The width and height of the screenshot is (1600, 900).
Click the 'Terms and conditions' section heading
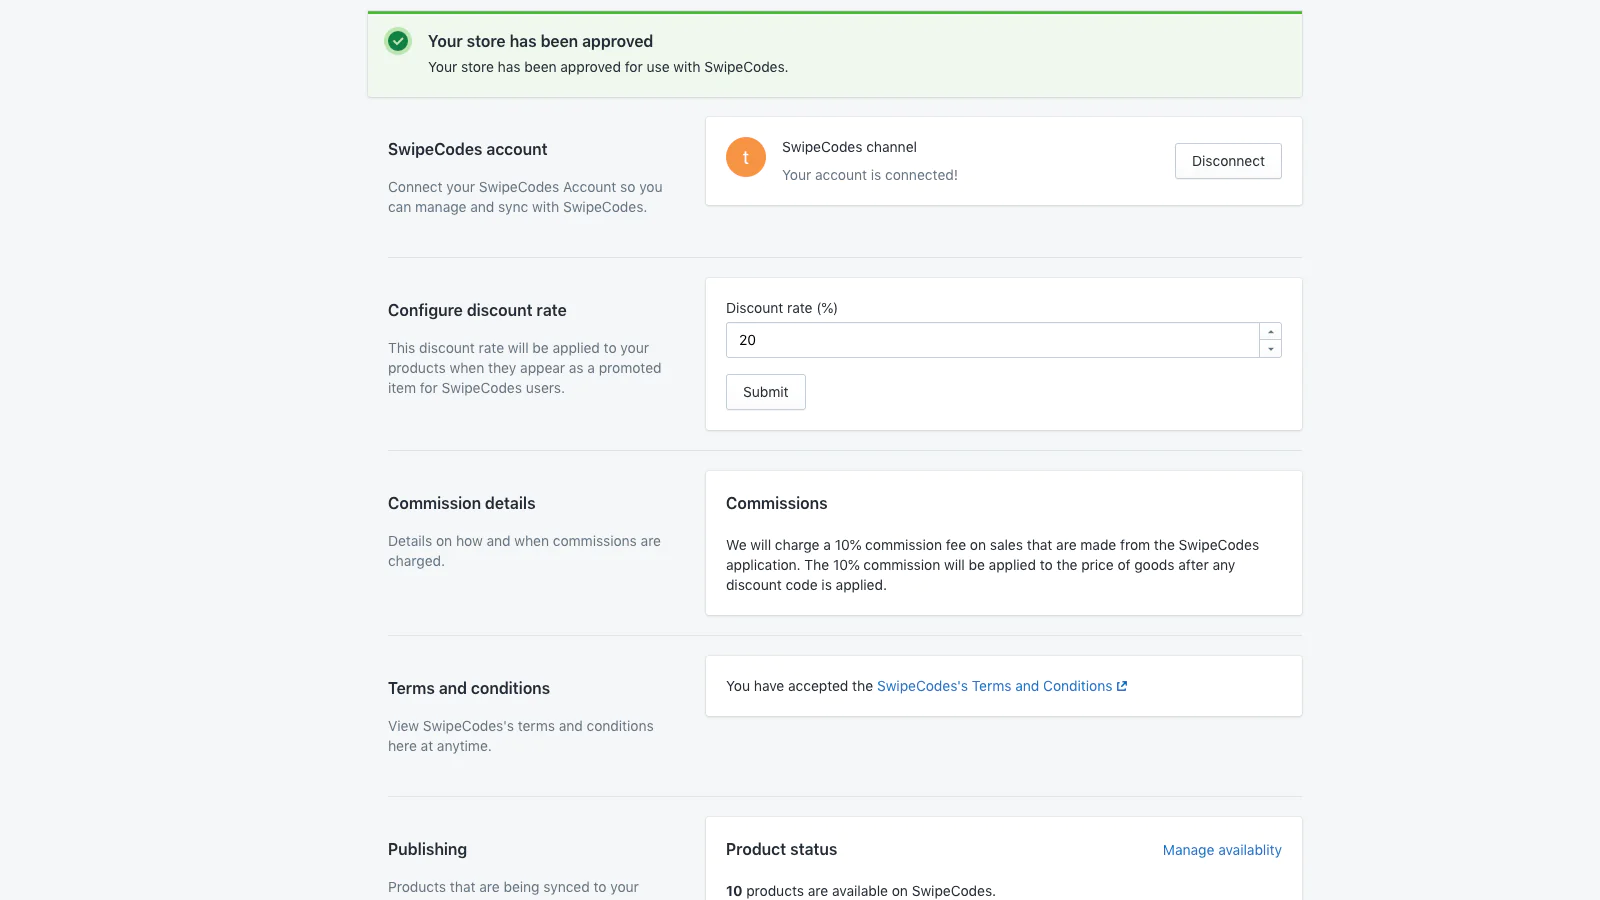tap(469, 688)
